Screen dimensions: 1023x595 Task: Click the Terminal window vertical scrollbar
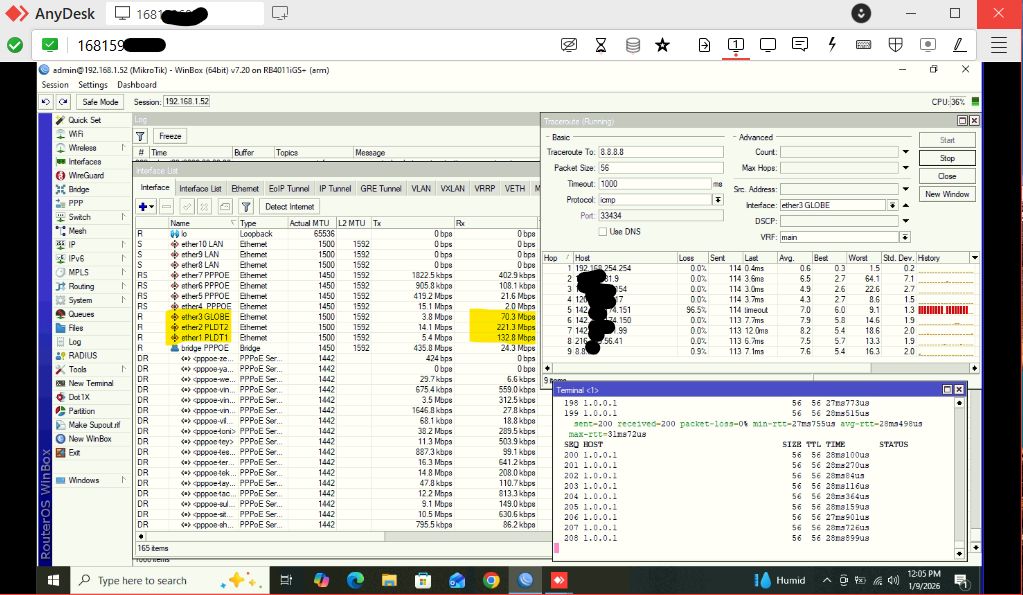(x=959, y=478)
